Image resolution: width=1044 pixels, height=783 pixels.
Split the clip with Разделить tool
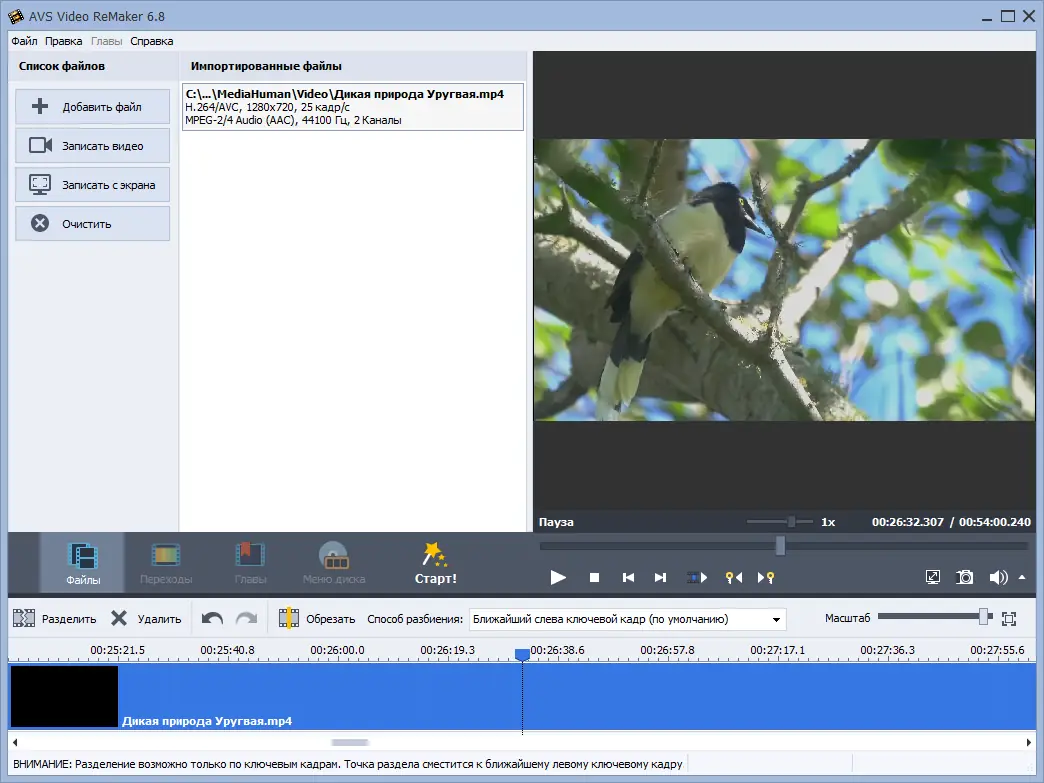coord(52,618)
